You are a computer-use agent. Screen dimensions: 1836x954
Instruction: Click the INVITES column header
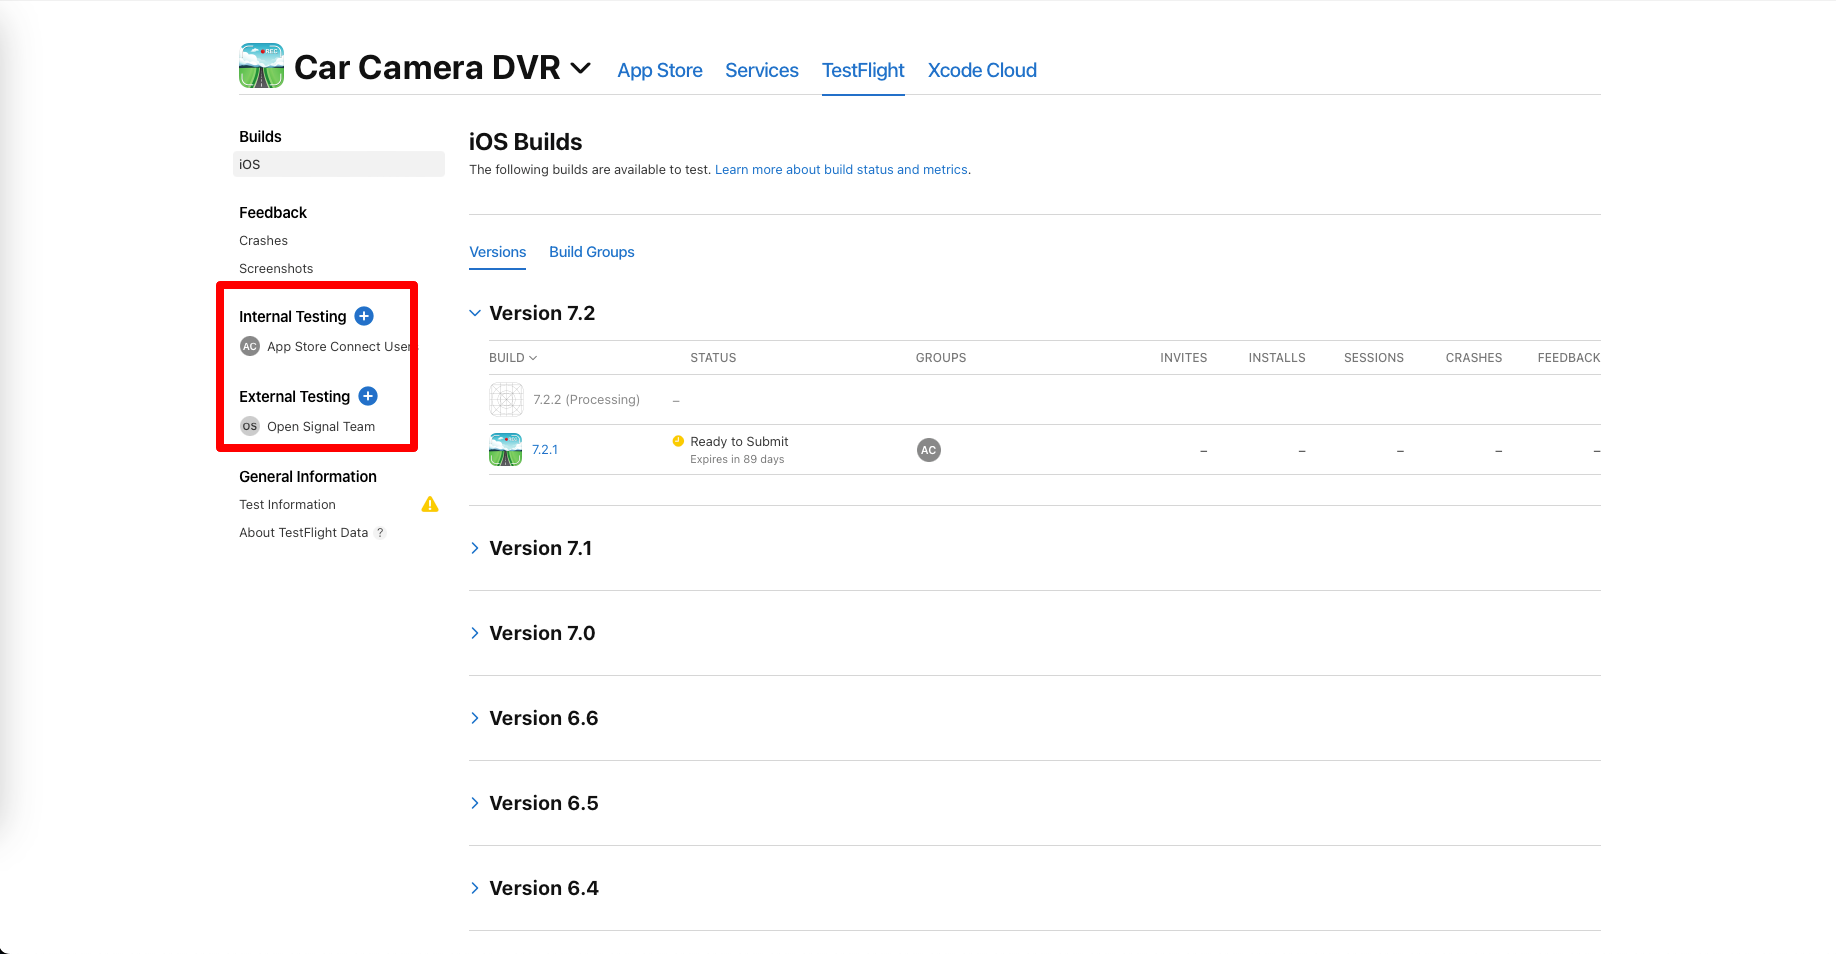[x=1184, y=358]
